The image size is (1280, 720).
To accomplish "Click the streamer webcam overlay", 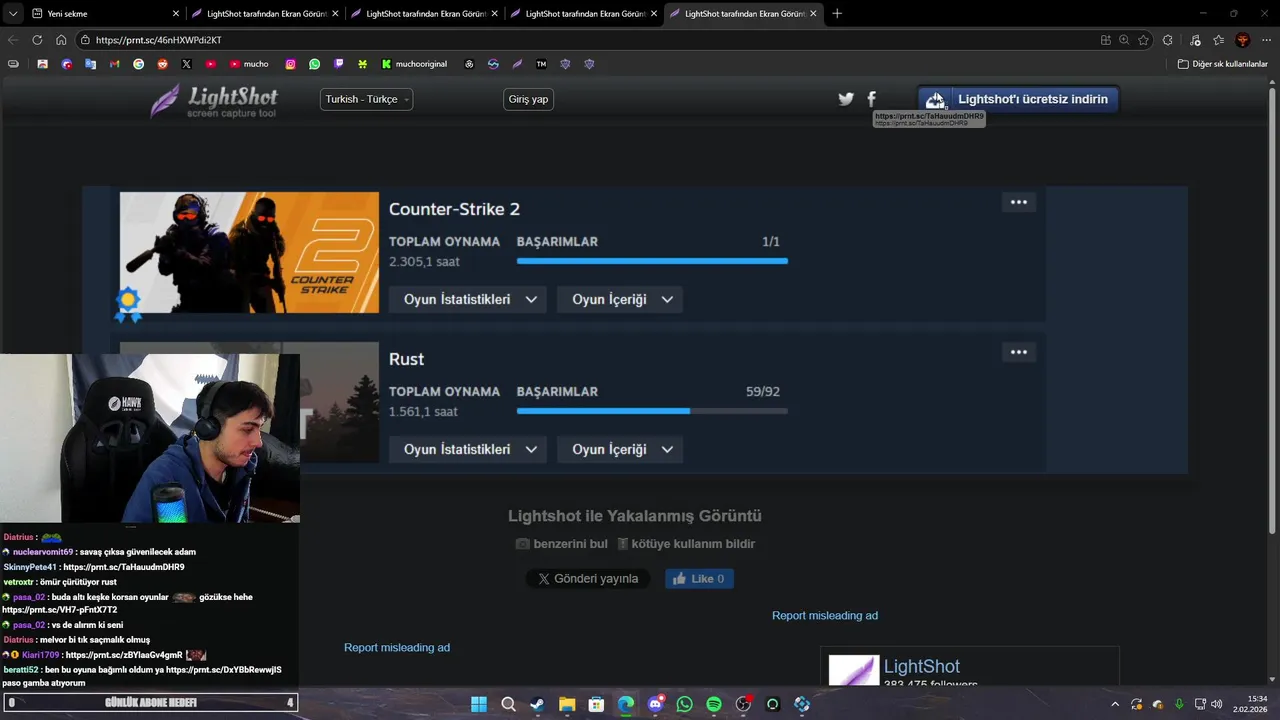I will coord(150,437).
